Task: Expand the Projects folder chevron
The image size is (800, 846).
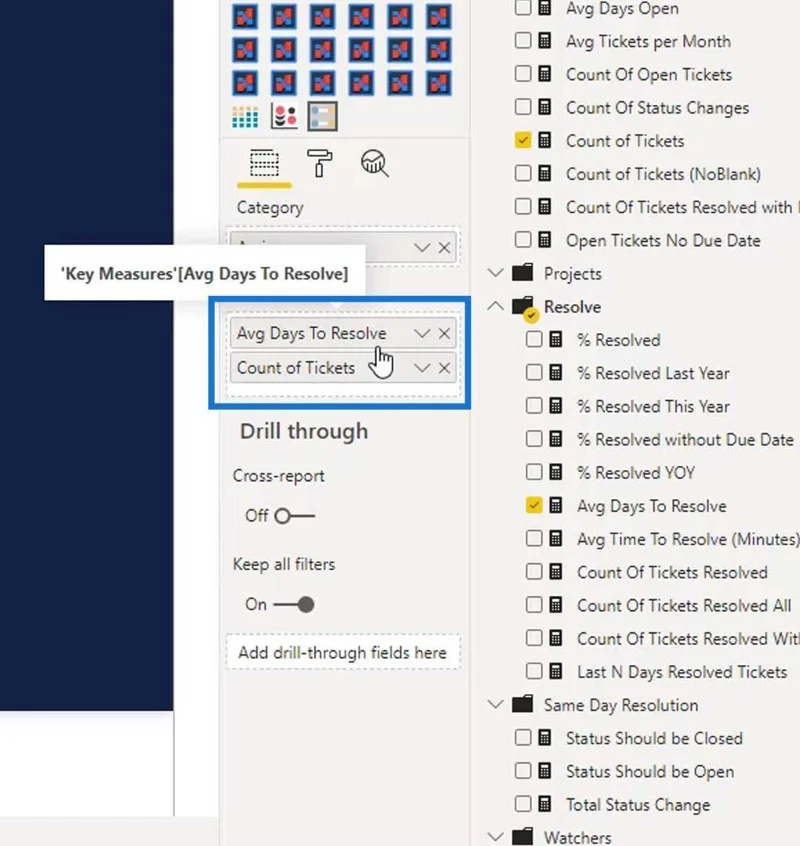Action: (x=495, y=272)
